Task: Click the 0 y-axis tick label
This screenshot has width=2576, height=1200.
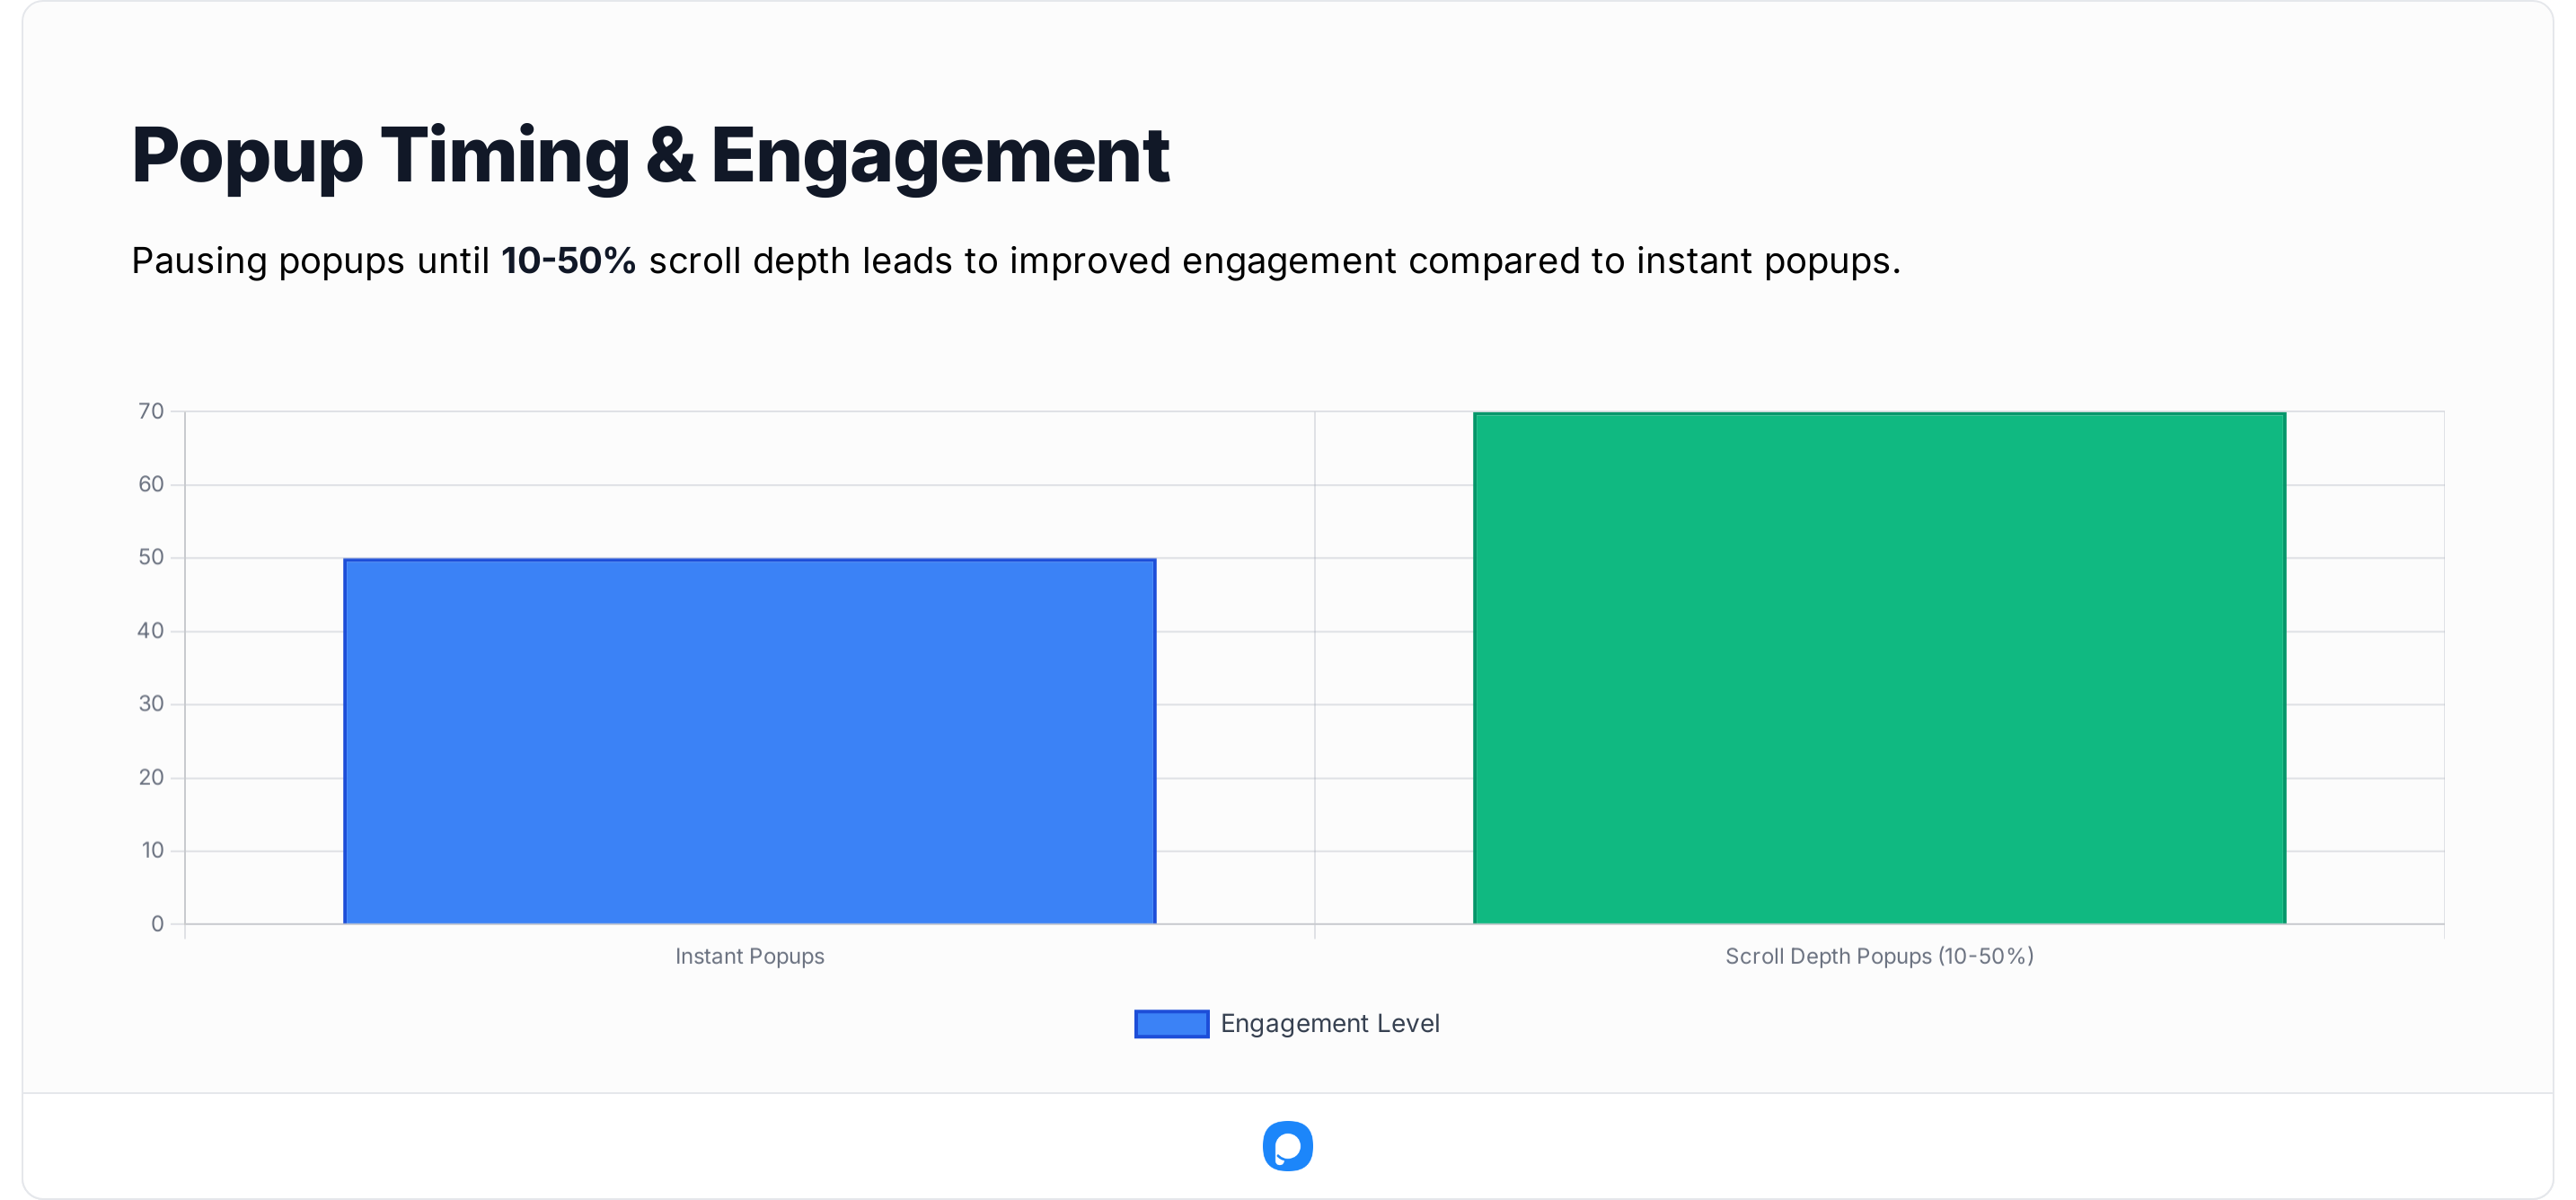Action: tap(157, 924)
